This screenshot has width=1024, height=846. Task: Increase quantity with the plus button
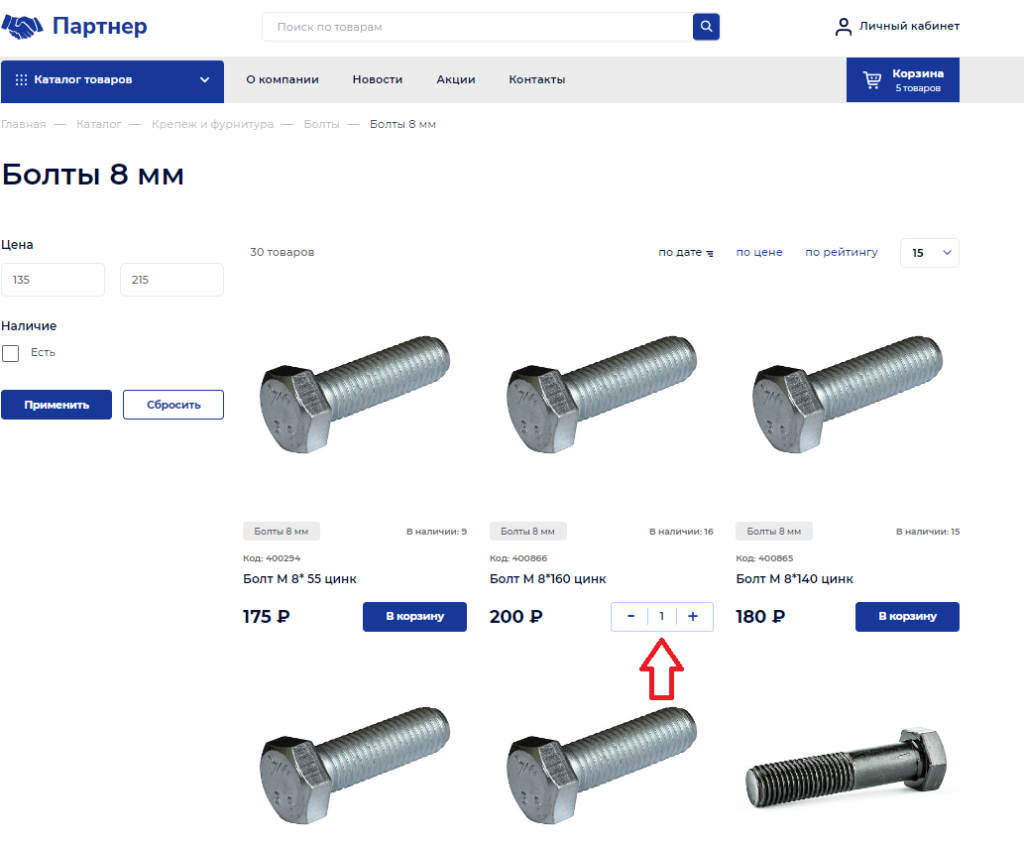[693, 617]
